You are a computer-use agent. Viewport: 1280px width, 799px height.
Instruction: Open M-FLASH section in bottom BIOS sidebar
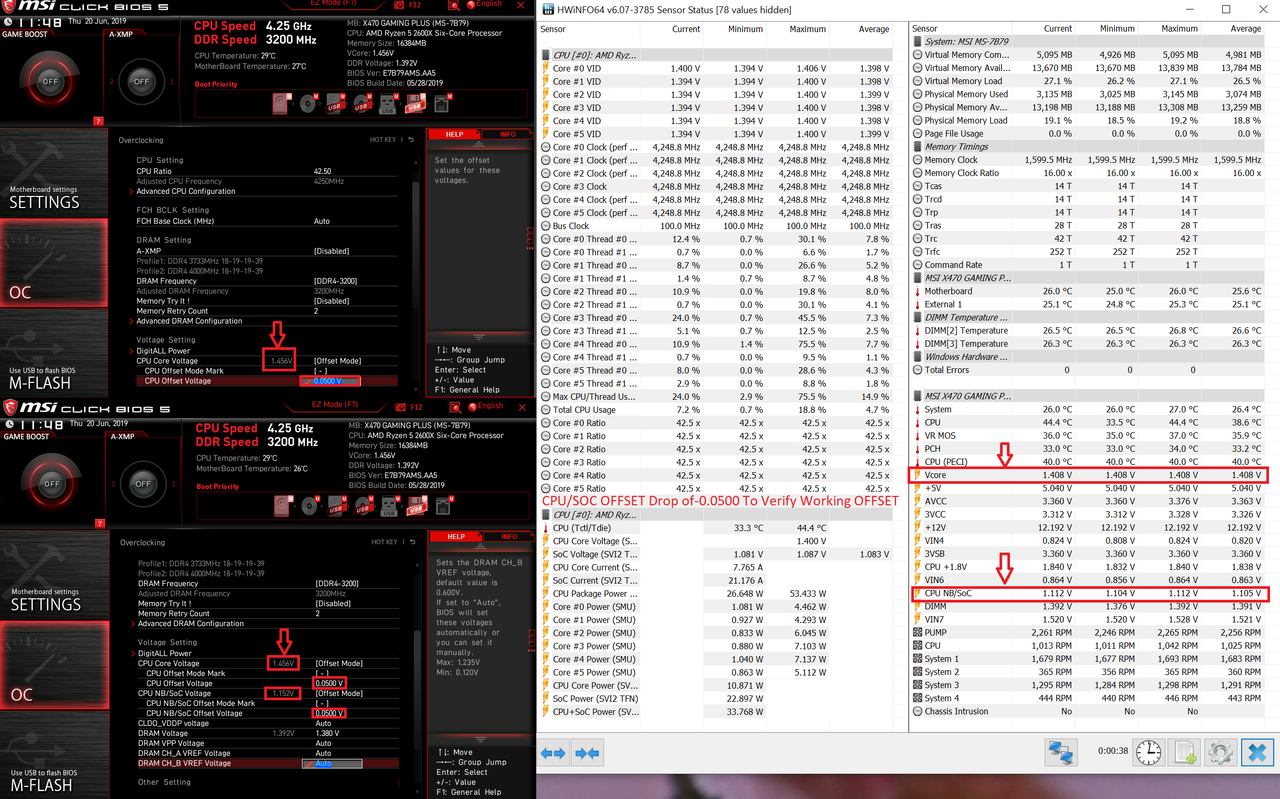click(54, 755)
